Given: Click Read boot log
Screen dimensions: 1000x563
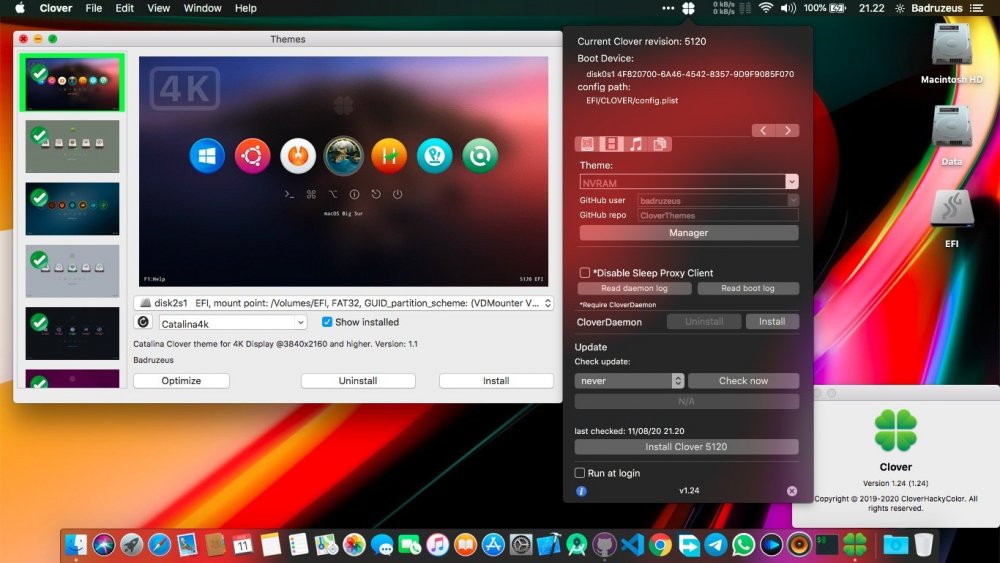Looking at the screenshot, I should click(748, 288).
